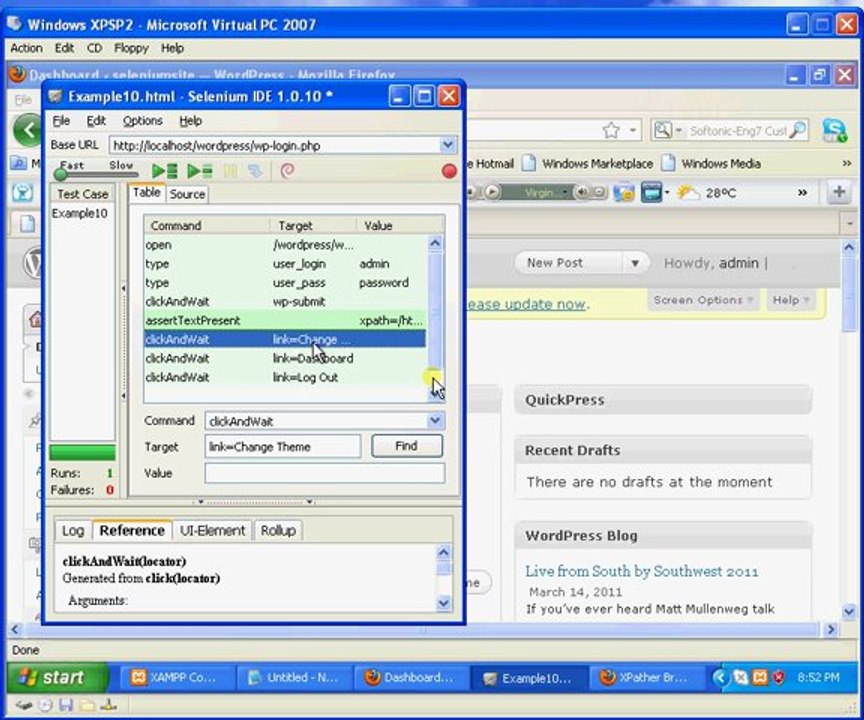The width and height of the screenshot is (864, 720).
Task: Click the Firefox back arrow button
Action: pyautogui.click(x=29, y=130)
